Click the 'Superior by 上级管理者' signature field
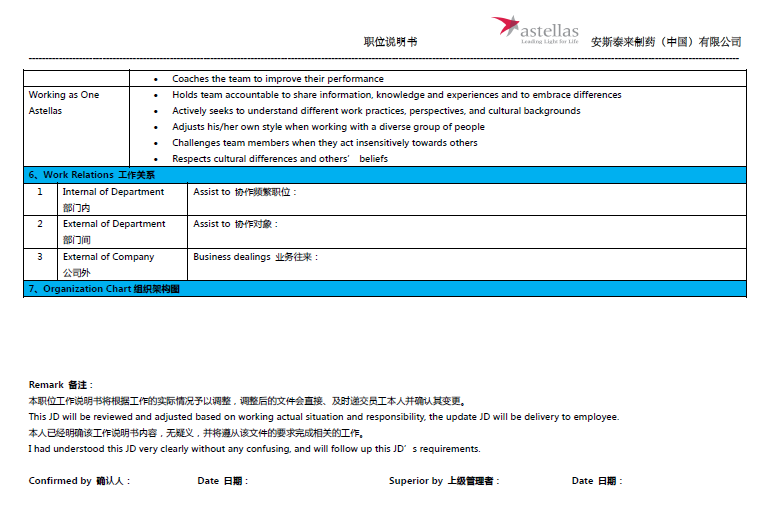The height and width of the screenshot is (527, 758). click(444, 481)
